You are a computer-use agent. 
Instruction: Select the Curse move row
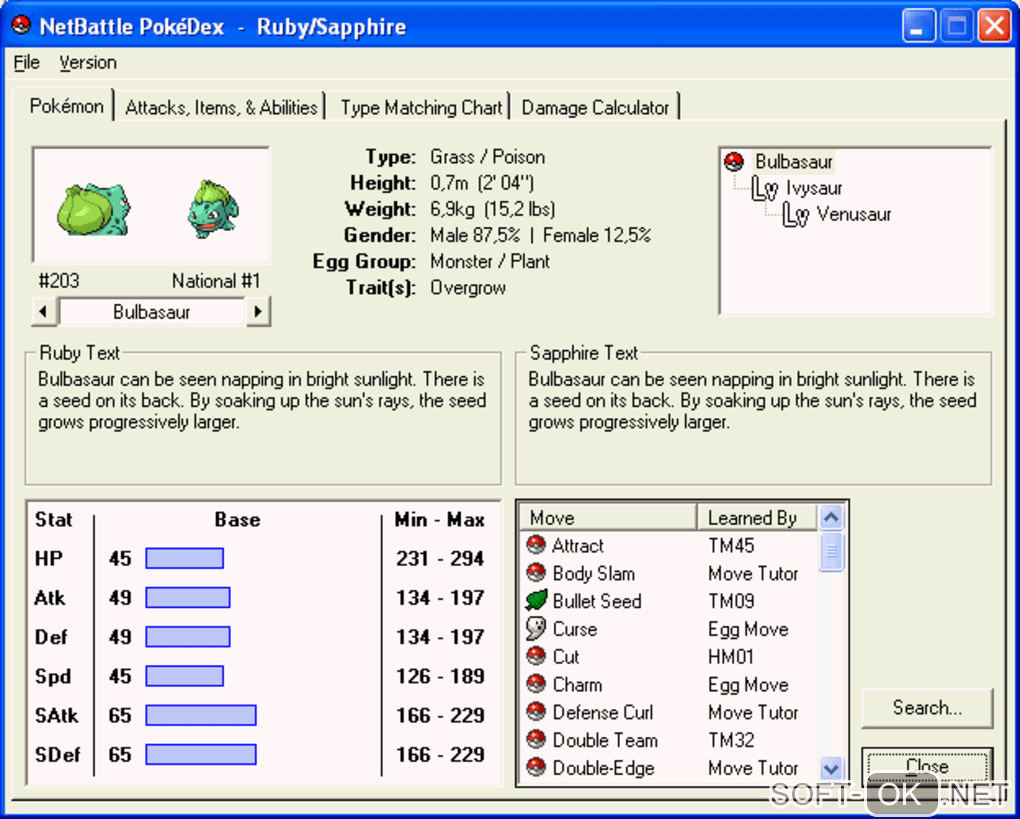[669, 628]
